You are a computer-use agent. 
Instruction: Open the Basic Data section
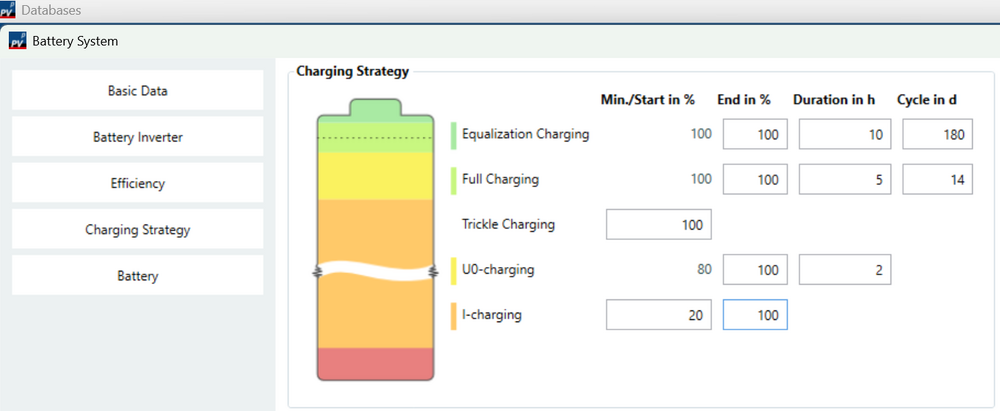(138, 90)
